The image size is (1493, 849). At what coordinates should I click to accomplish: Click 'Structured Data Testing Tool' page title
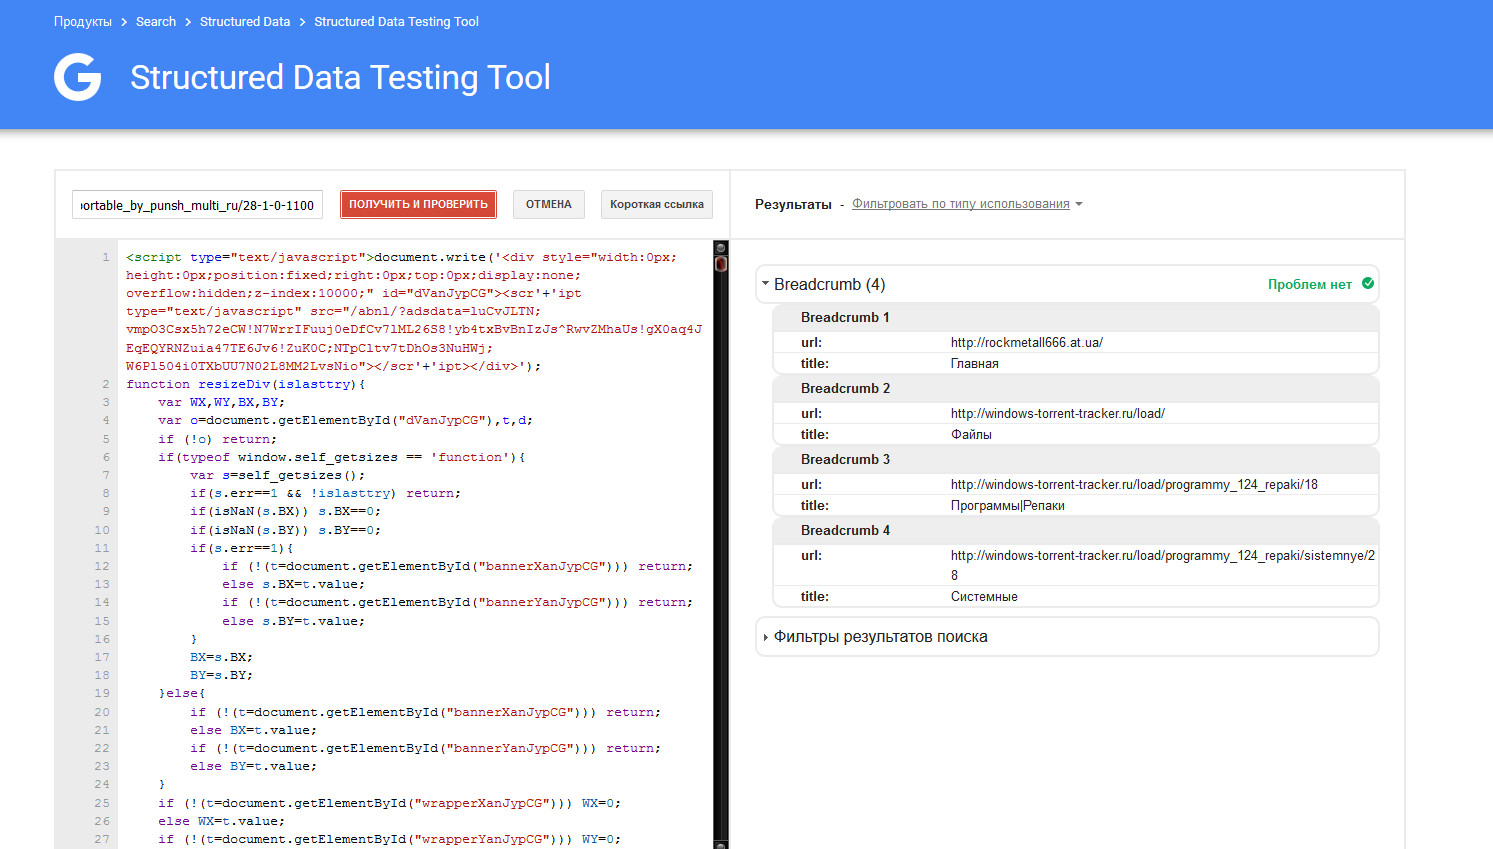coord(340,78)
